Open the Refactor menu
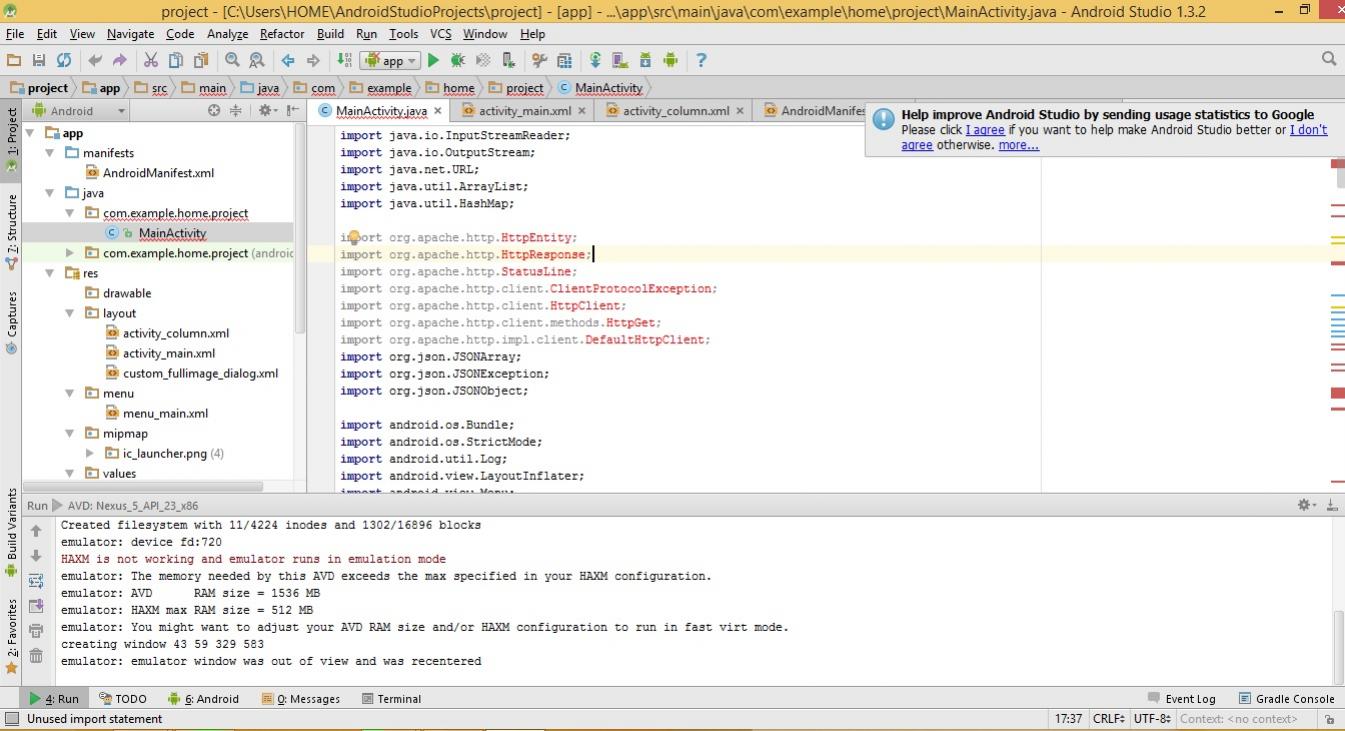The image size is (1345, 731). pyautogui.click(x=282, y=34)
